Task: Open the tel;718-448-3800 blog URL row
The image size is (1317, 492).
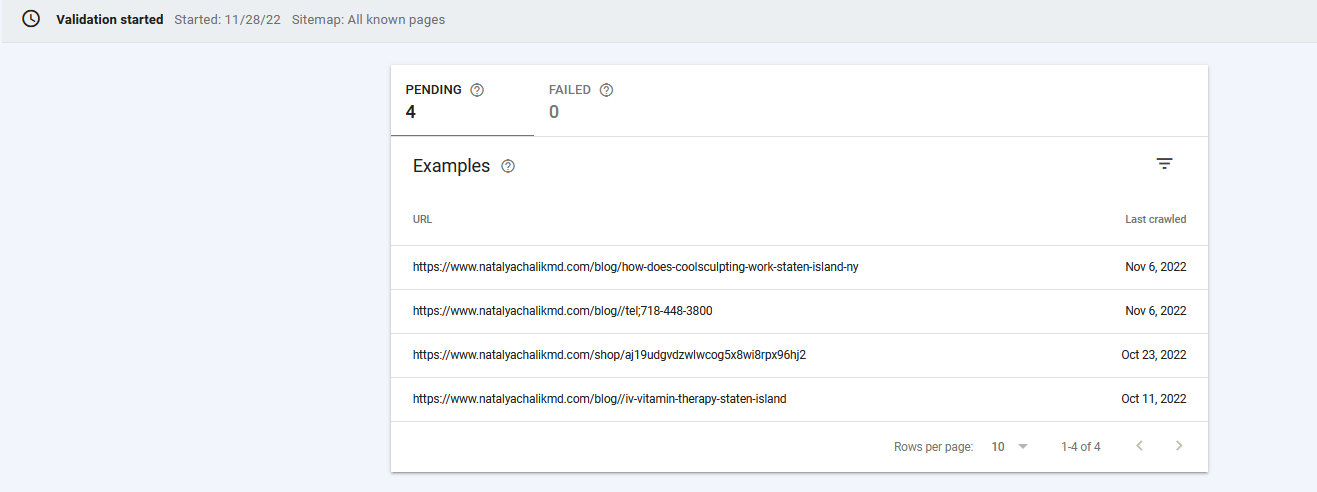Action: pyautogui.click(x=799, y=312)
